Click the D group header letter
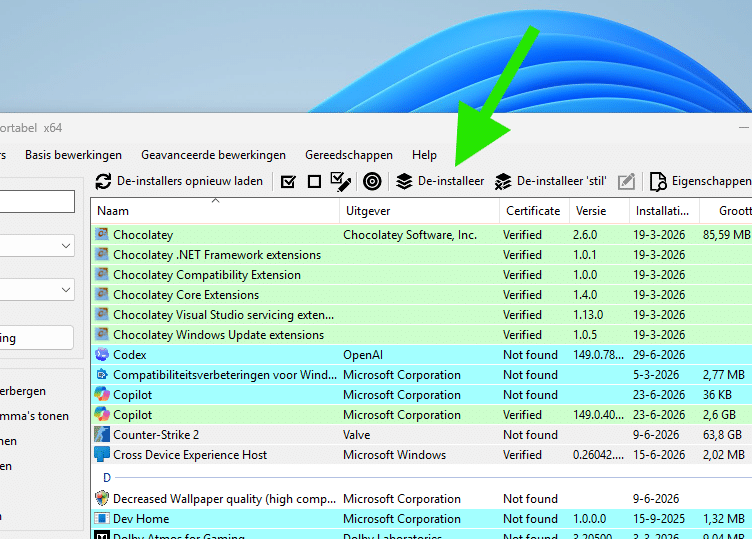Image resolution: width=752 pixels, height=539 pixels. 107,477
